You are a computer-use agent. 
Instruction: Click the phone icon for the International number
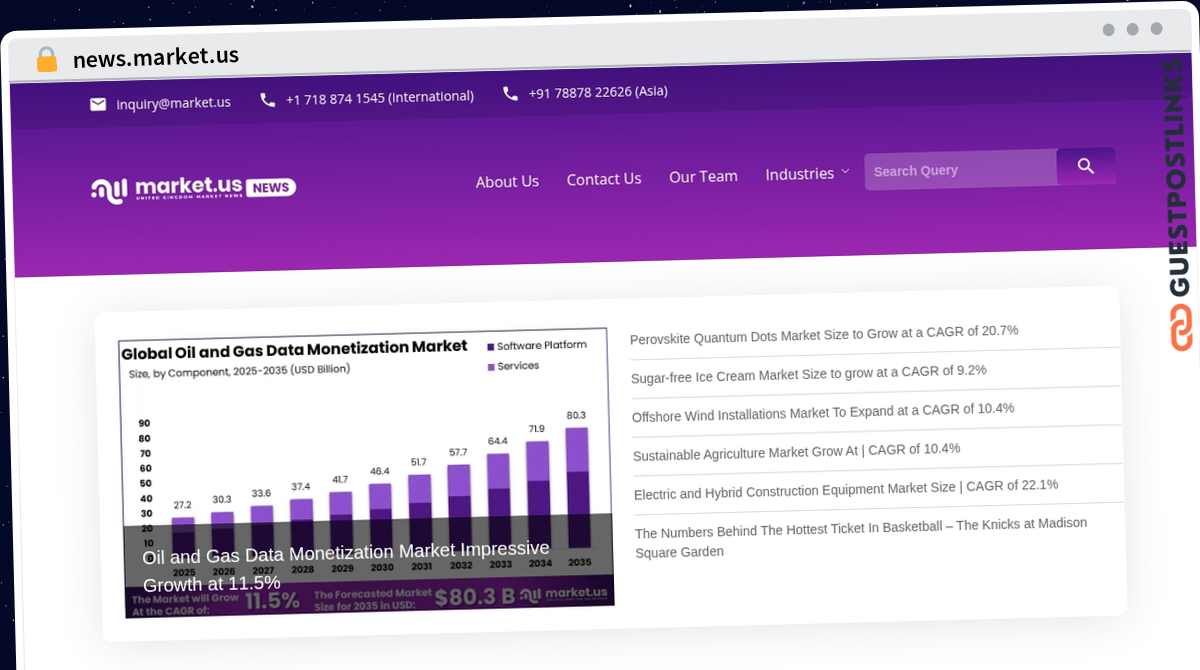pos(267,99)
